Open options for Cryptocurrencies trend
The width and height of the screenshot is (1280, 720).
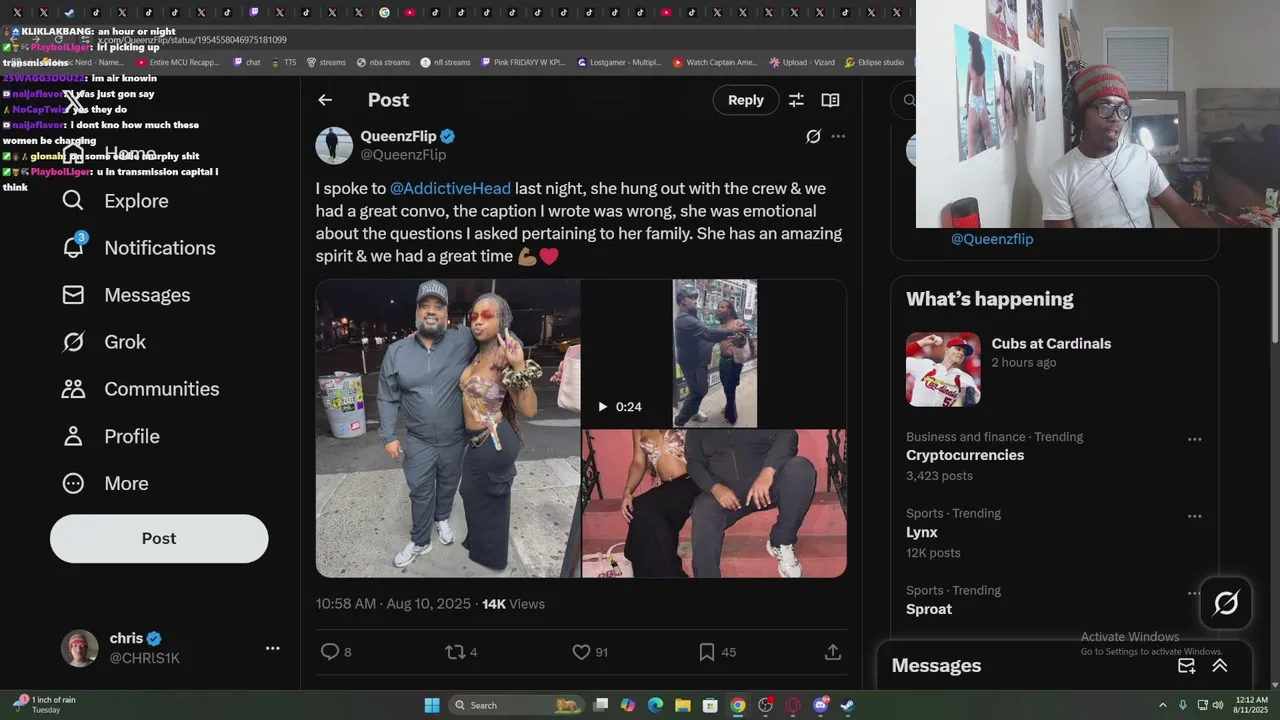click(x=1194, y=439)
